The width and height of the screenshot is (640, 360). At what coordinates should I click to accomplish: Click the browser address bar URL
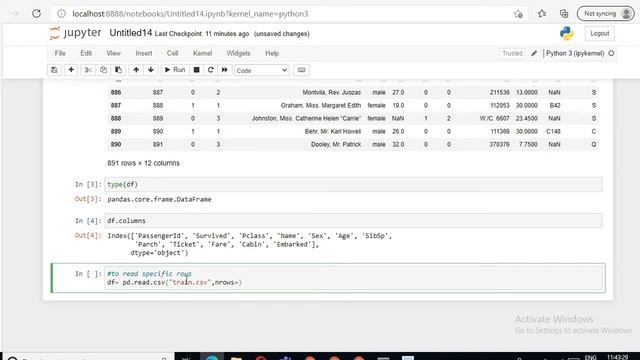(190, 14)
